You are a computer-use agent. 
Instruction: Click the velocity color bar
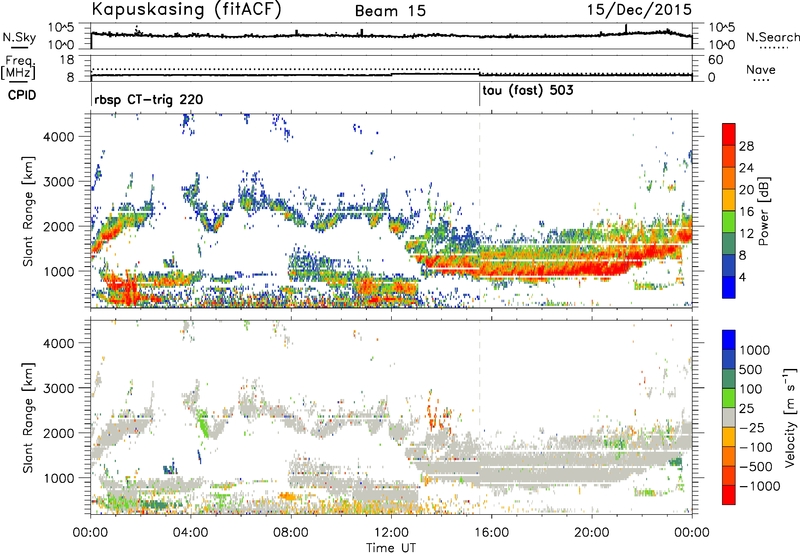[729, 417]
